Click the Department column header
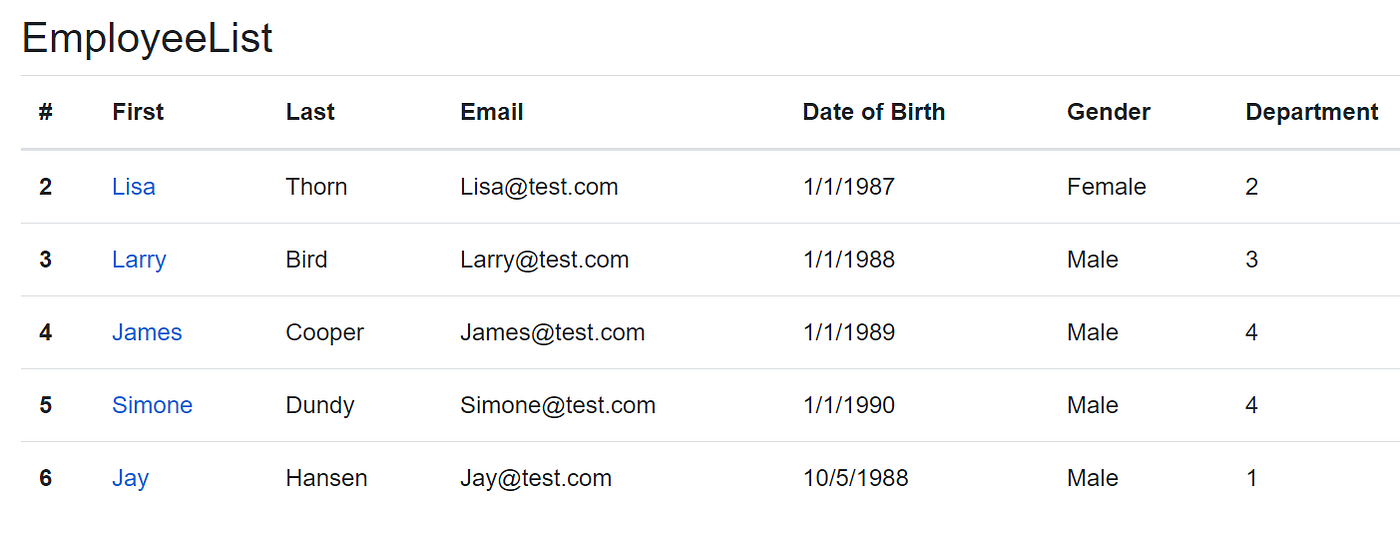The height and width of the screenshot is (557, 1400). point(1312,112)
